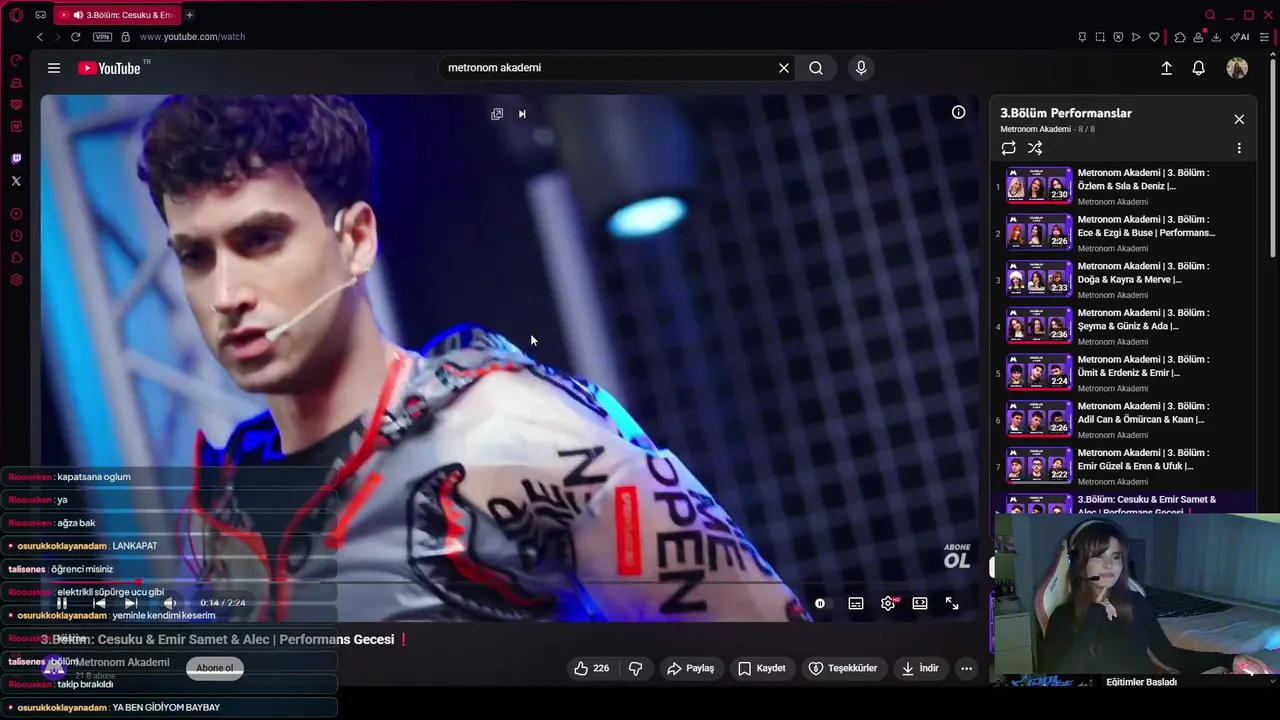Toggle playlist loop
Screen dimensions: 1280x720
pos(1008,148)
